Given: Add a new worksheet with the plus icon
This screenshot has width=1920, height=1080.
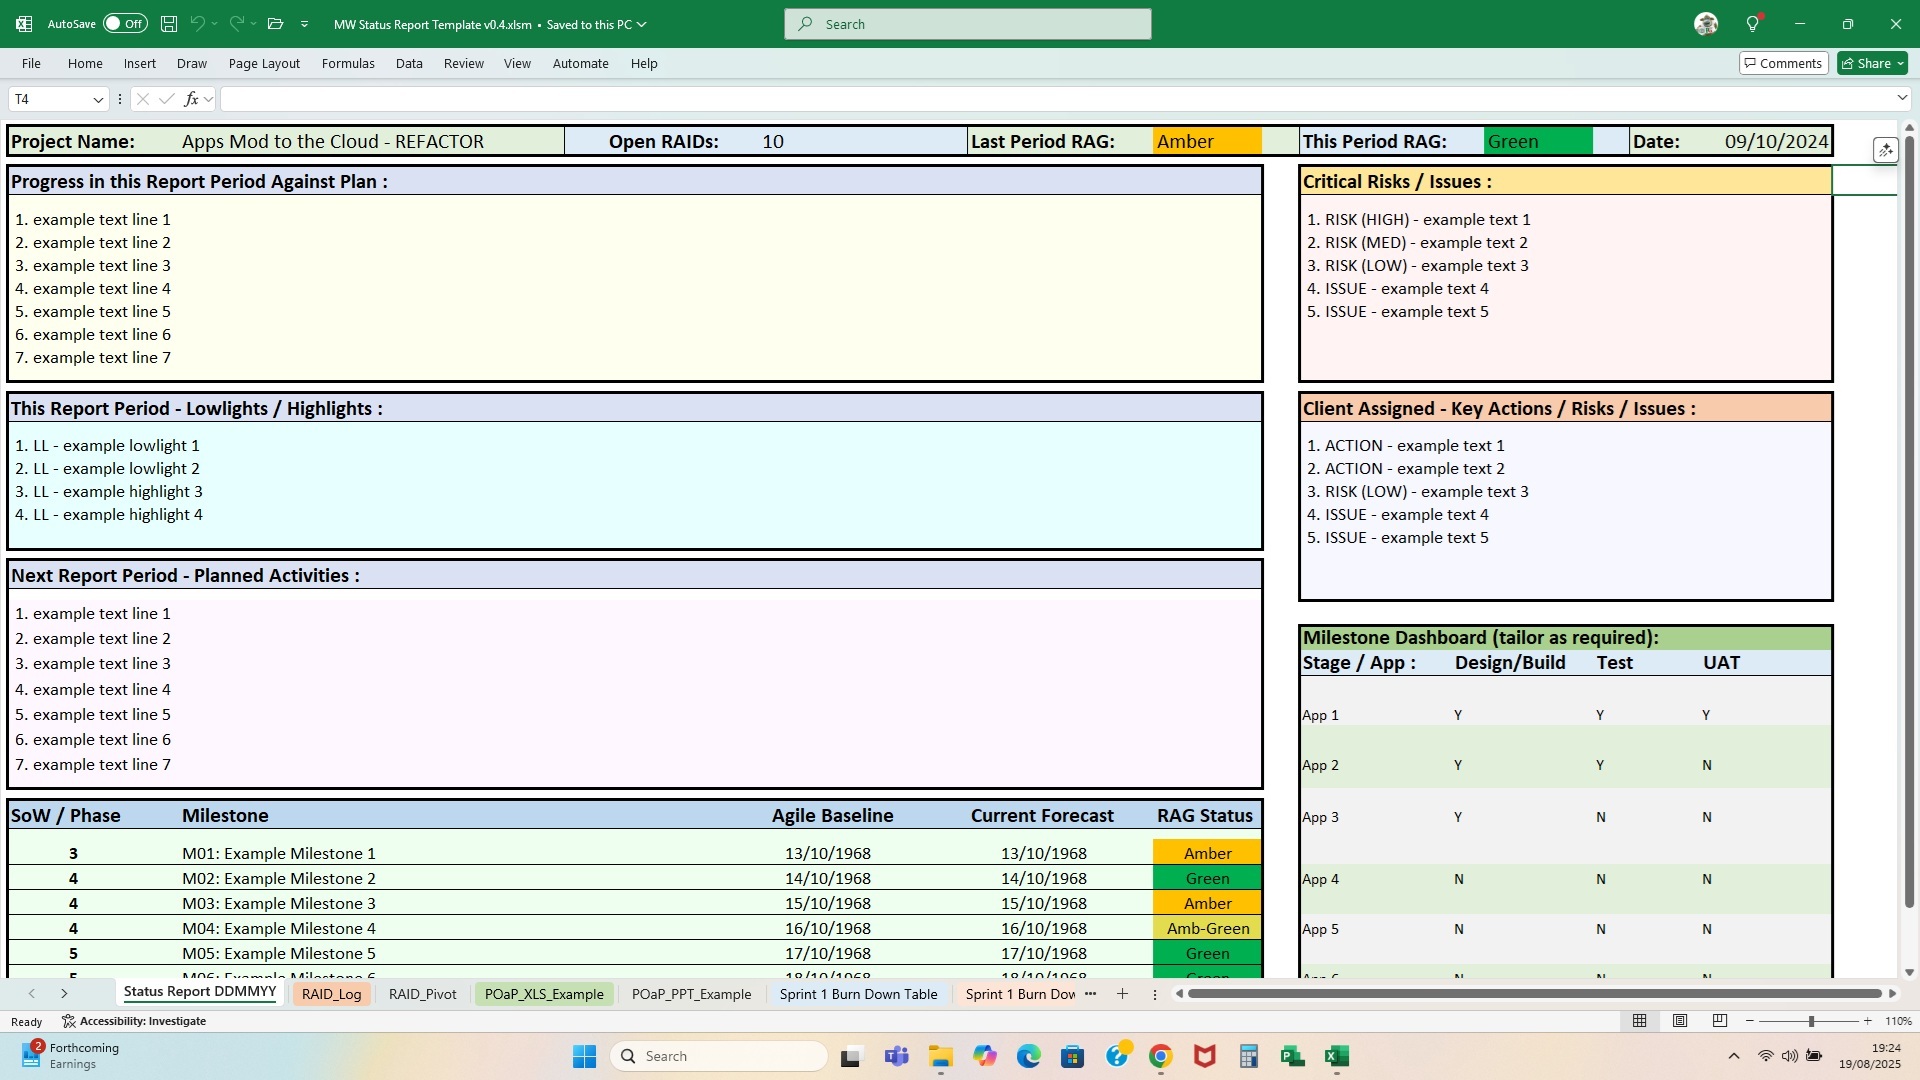Looking at the screenshot, I should (1122, 994).
